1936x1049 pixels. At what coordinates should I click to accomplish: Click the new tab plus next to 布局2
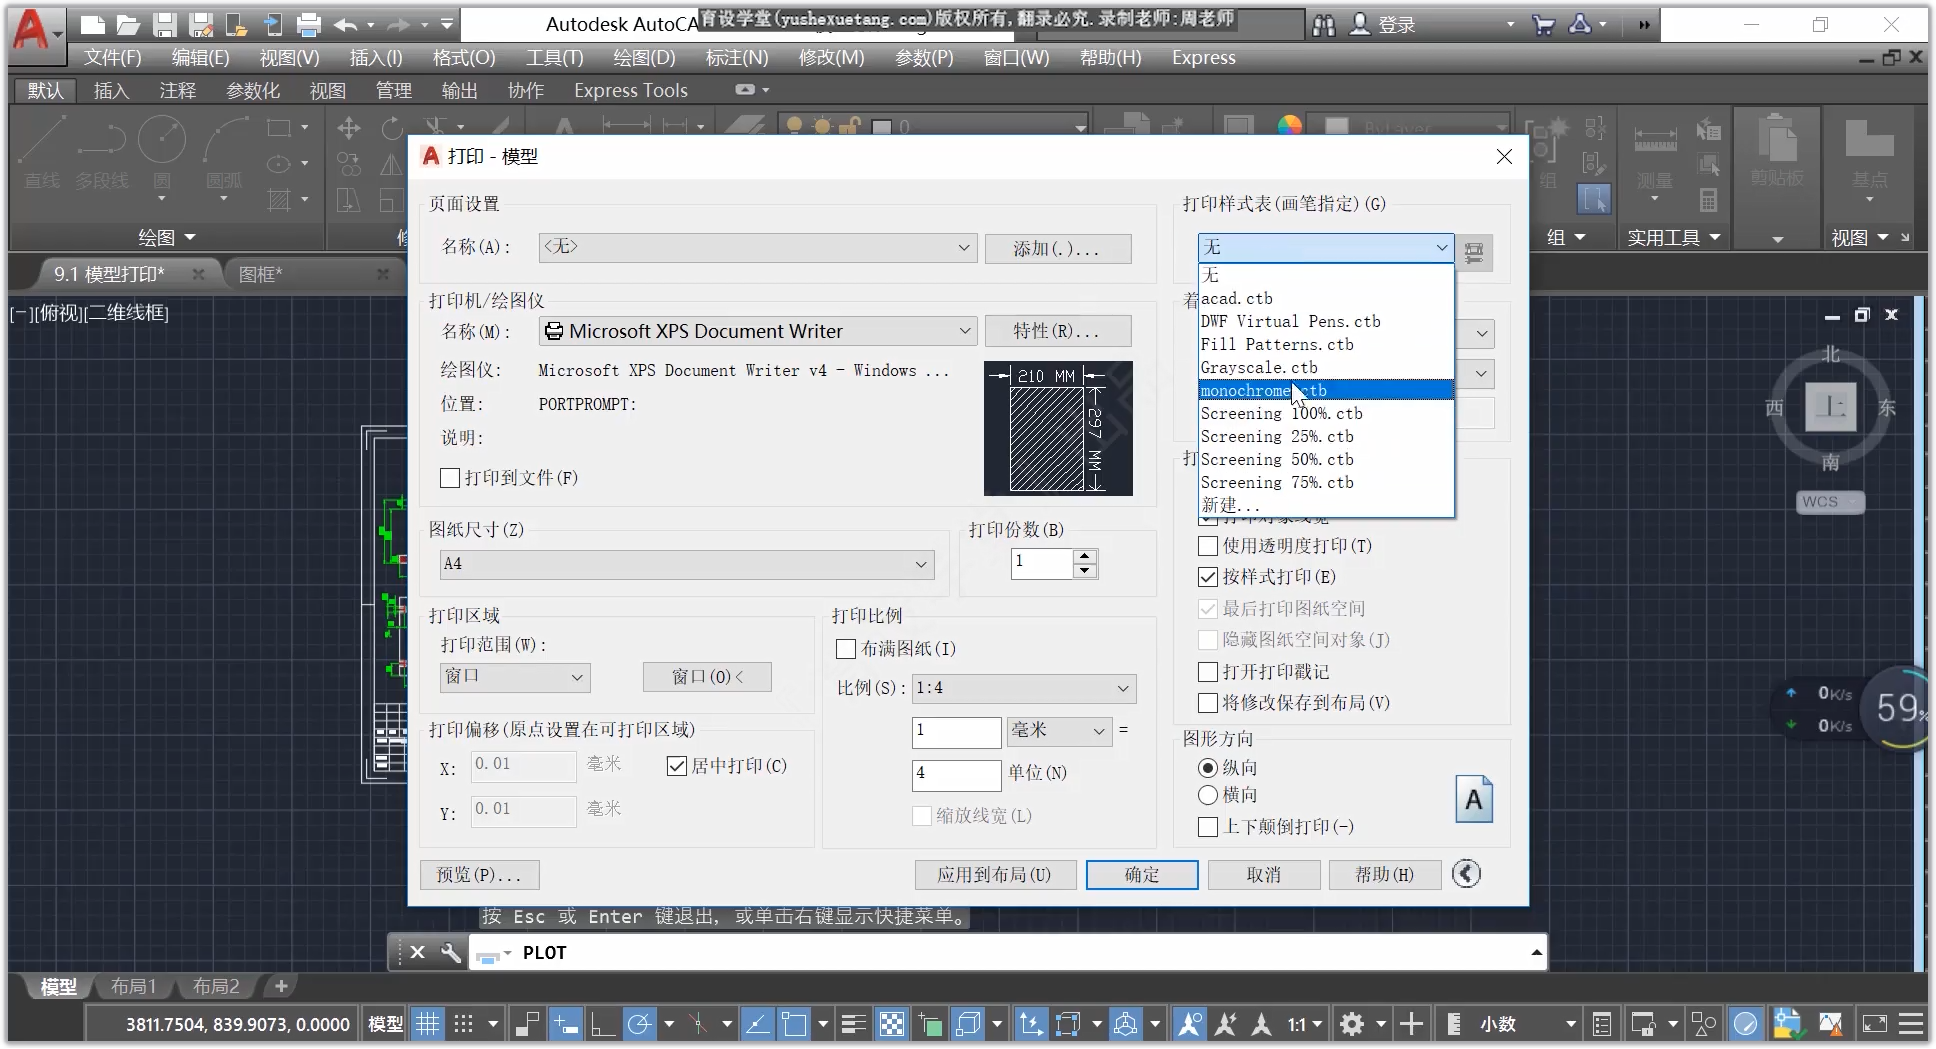point(281,986)
